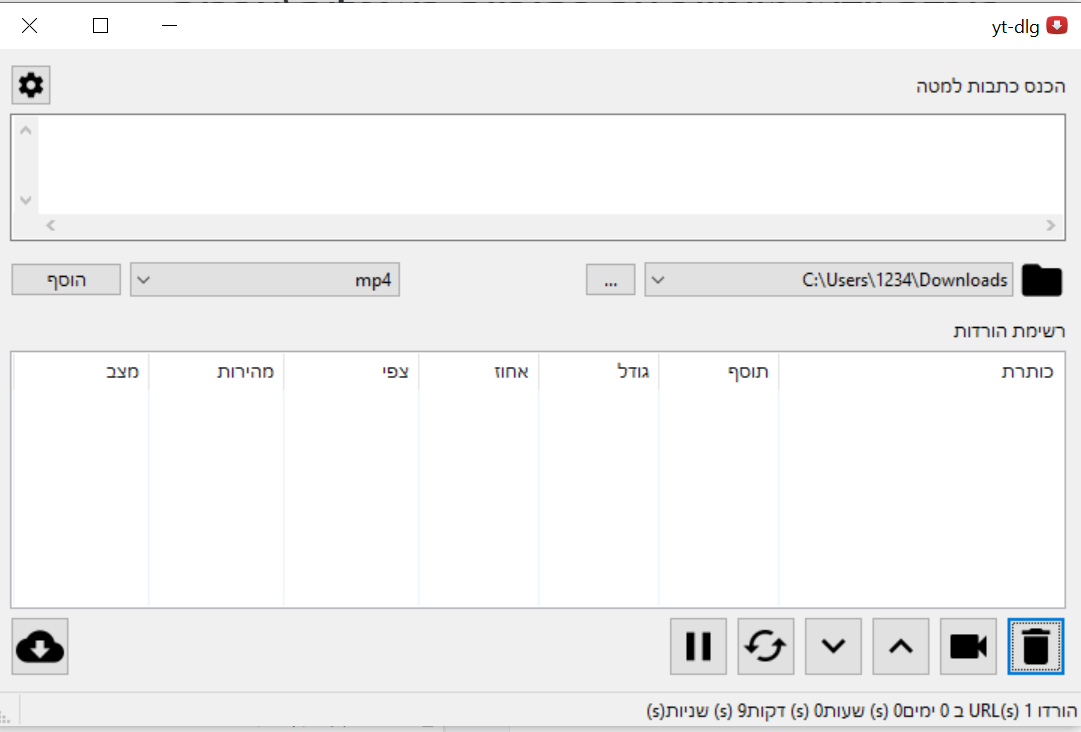The height and width of the screenshot is (732, 1081).
Task: Play video using the camera icon
Action: tap(968, 647)
